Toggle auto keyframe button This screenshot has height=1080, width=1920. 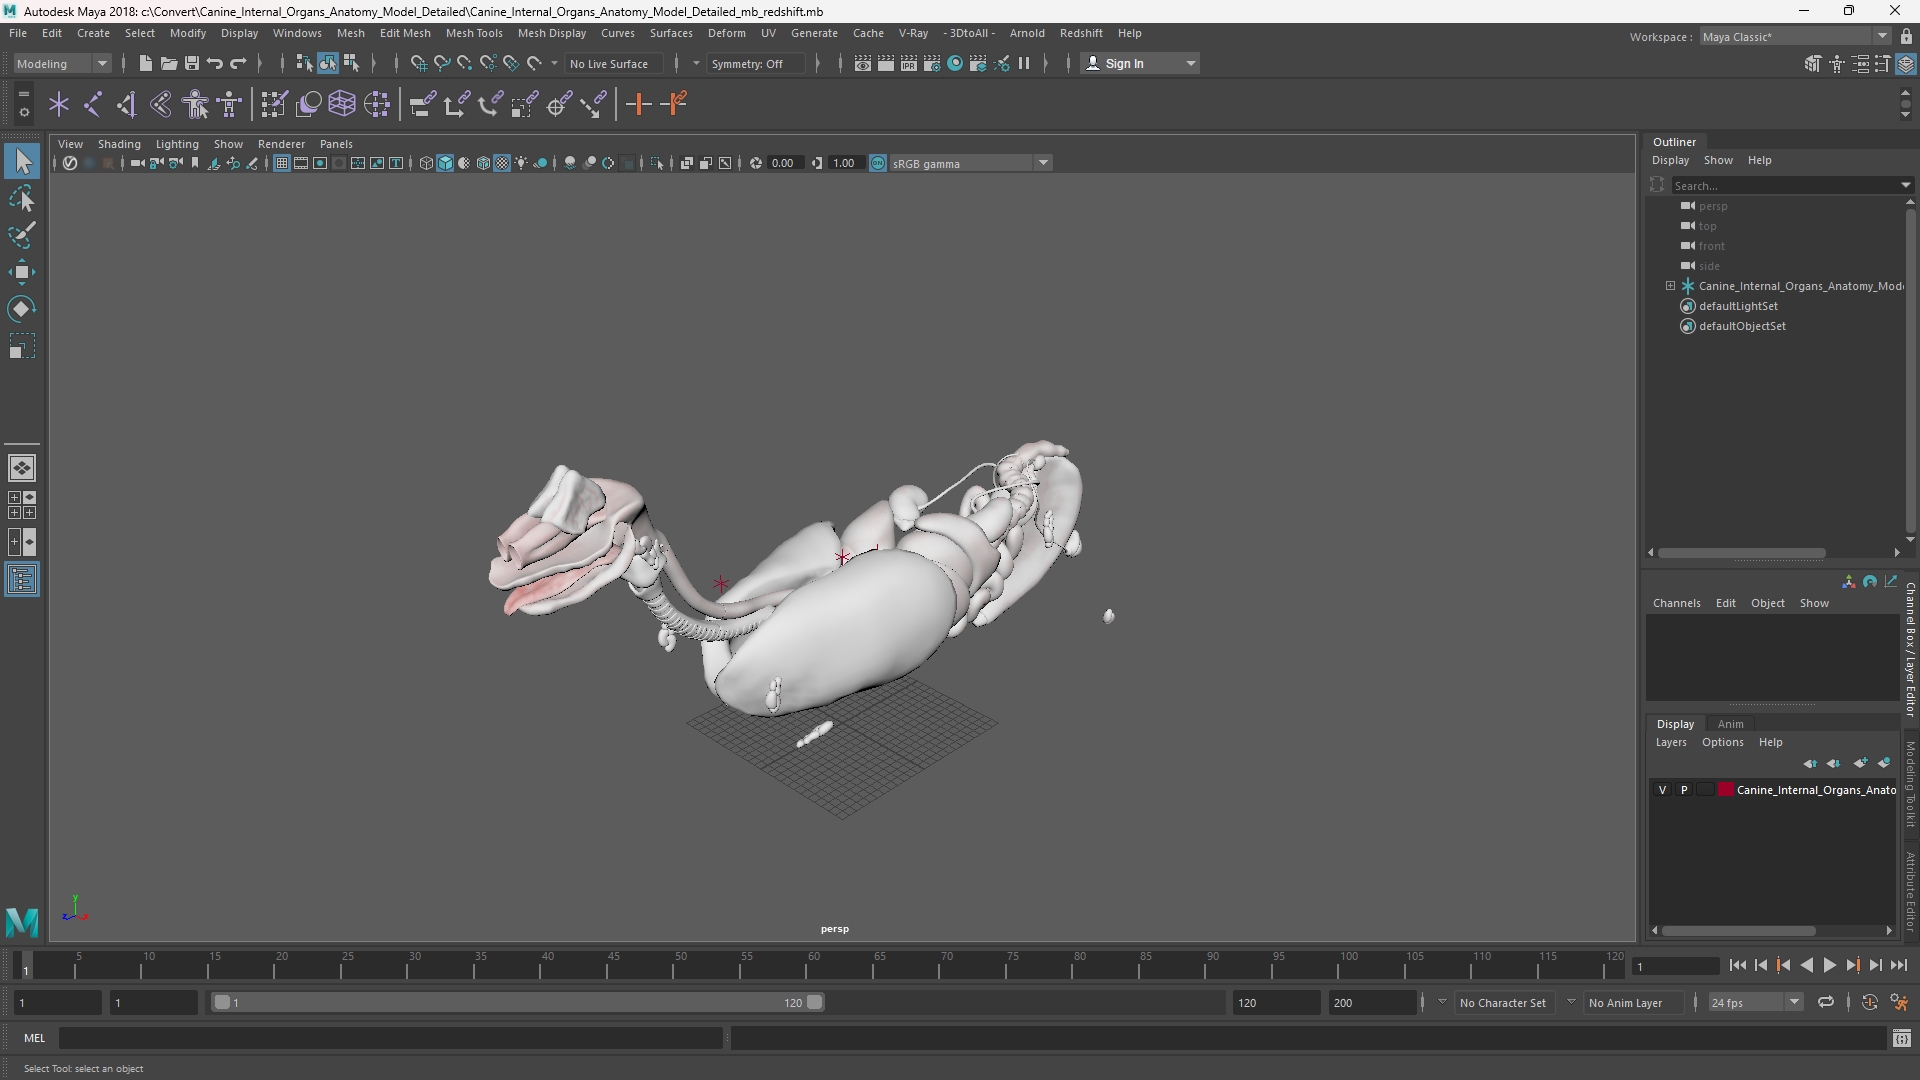coord(1869,1003)
